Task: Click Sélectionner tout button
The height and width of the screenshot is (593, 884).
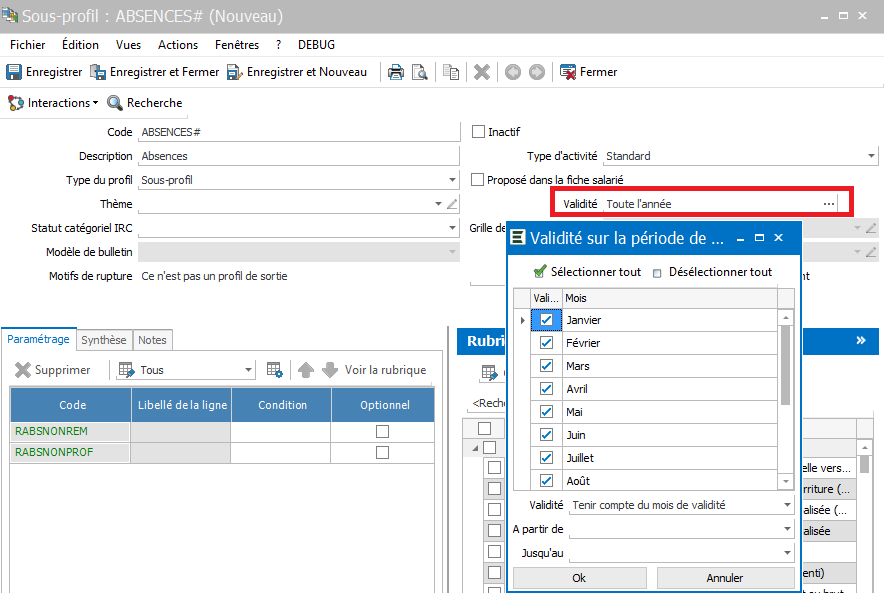Action: [x=587, y=272]
